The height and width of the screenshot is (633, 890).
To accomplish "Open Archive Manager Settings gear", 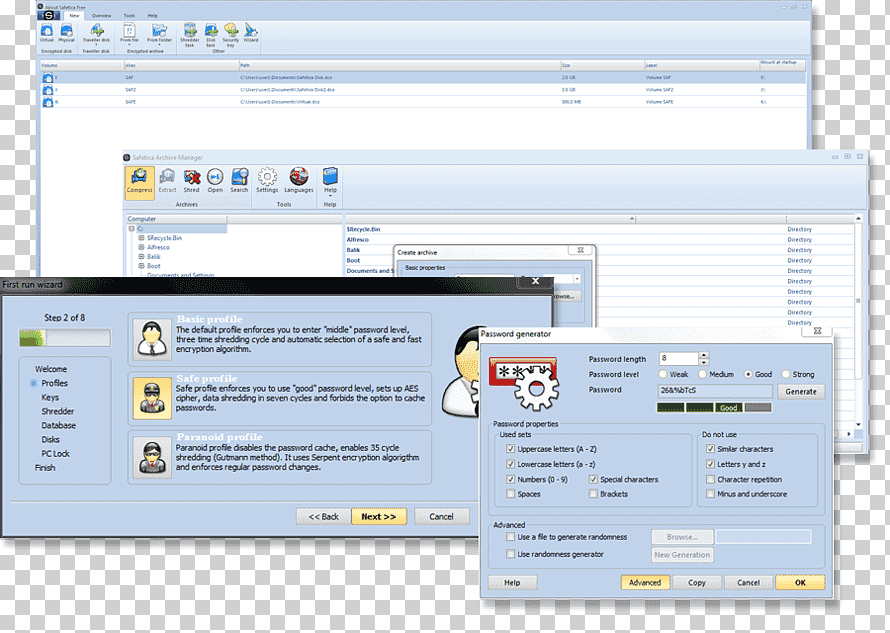I will (x=267, y=182).
